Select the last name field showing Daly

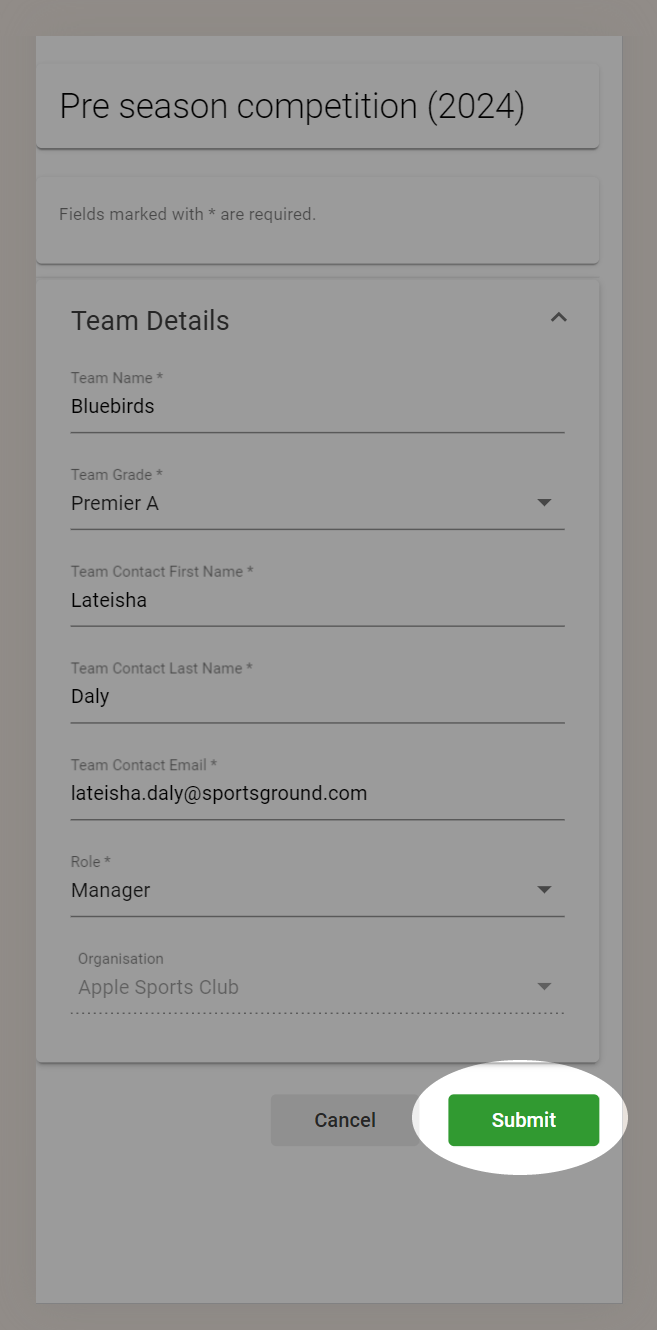(317, 697)
